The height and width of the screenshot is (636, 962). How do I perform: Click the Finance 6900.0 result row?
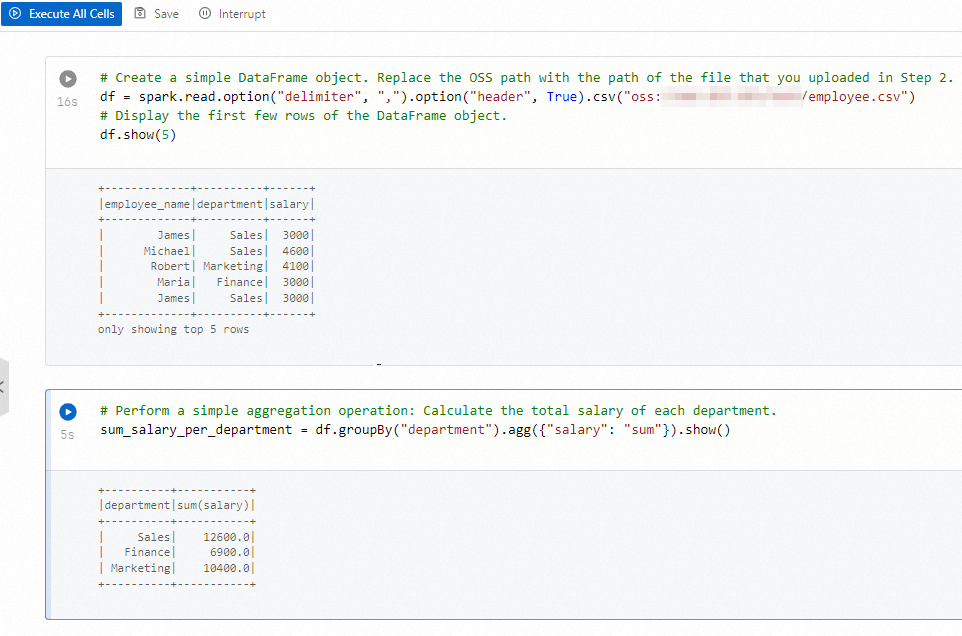coord(177,552)
